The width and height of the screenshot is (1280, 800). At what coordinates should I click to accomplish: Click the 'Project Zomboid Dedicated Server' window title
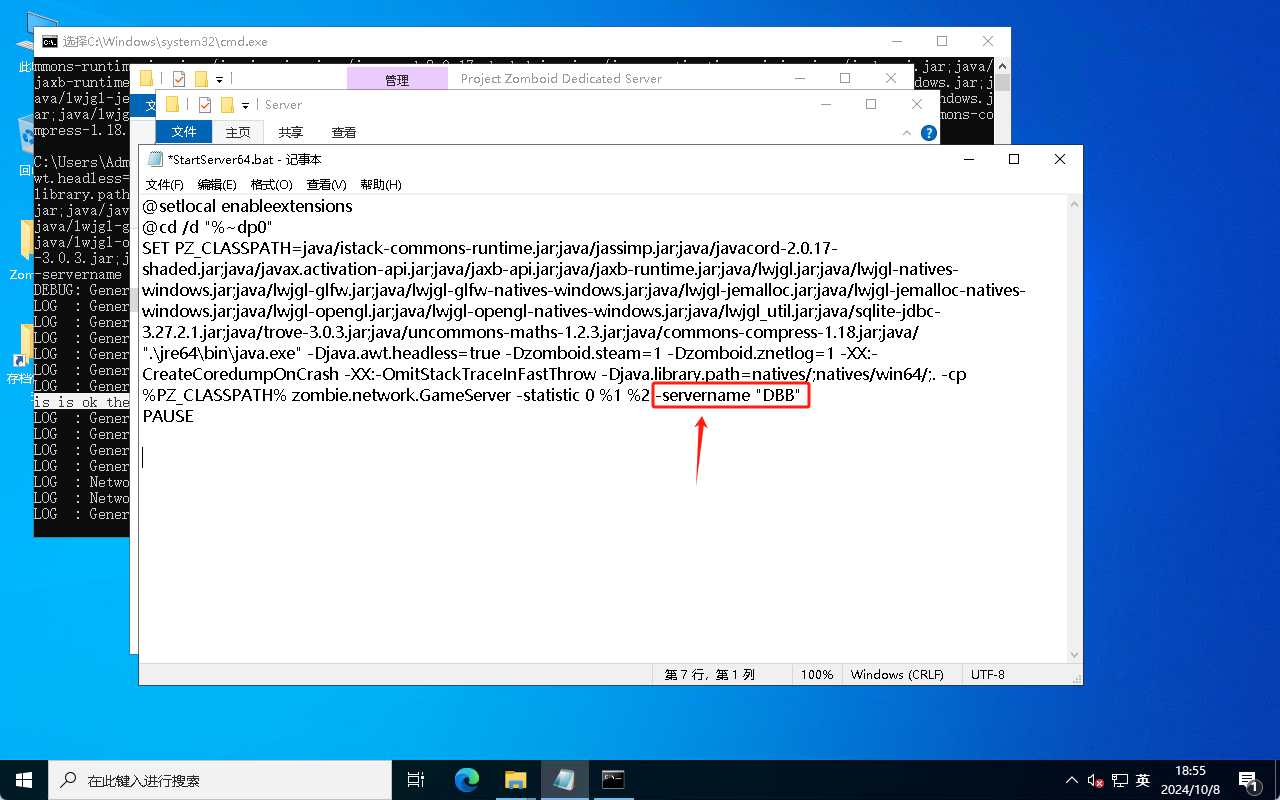point(561,79)
